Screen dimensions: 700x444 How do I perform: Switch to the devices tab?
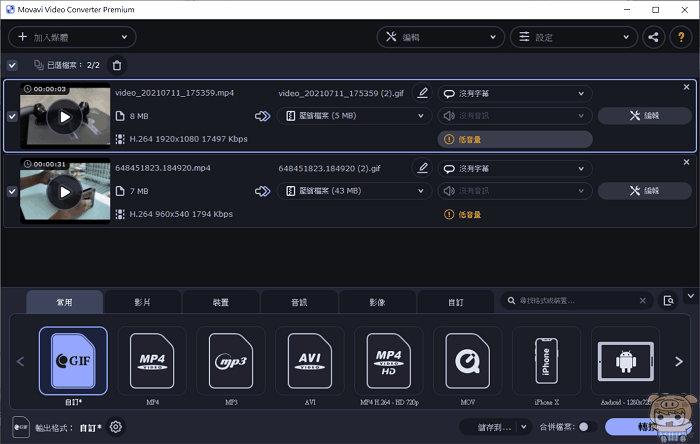[221, 302]
